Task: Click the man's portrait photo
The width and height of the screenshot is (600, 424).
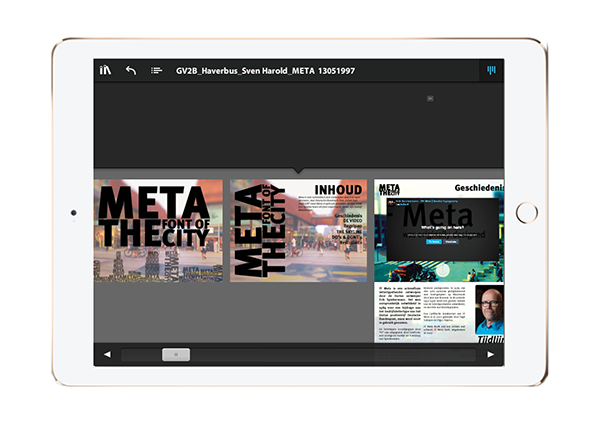Action: [x=489, y=310]
